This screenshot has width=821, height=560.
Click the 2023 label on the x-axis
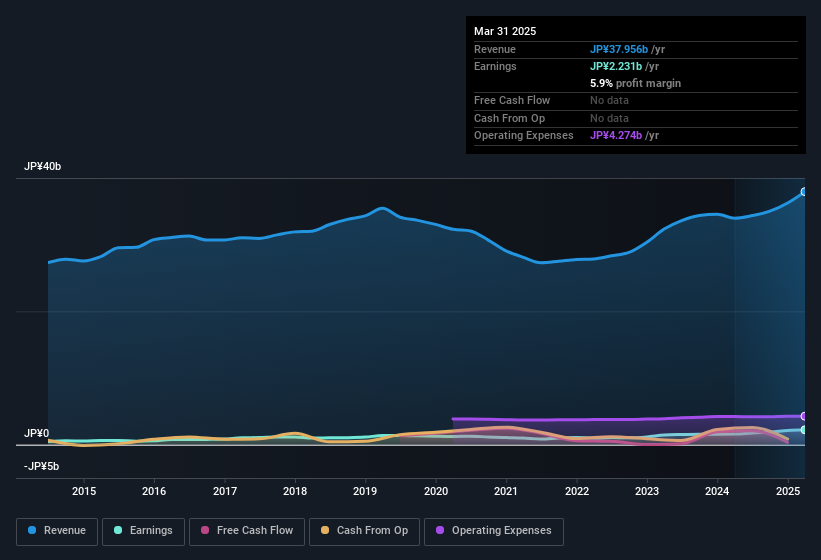(647, 491)
